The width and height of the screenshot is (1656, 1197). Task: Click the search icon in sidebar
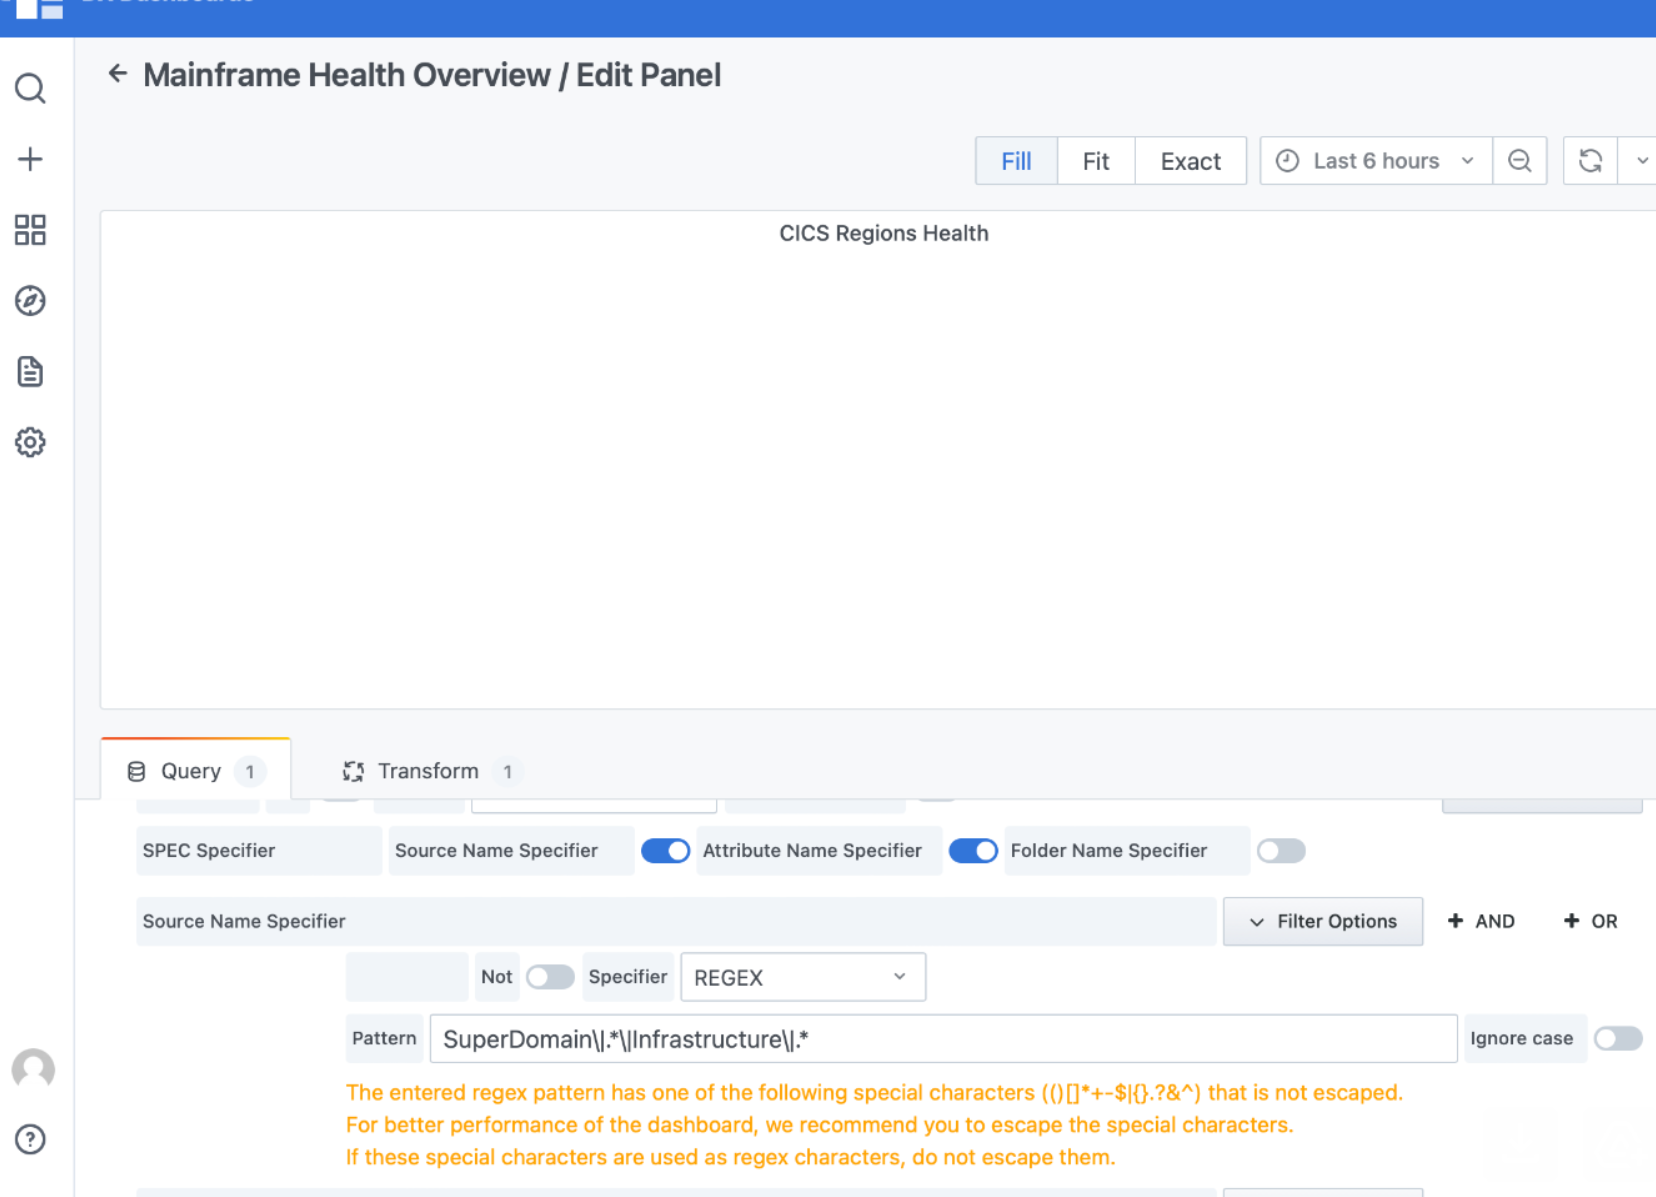pos(30,89)
